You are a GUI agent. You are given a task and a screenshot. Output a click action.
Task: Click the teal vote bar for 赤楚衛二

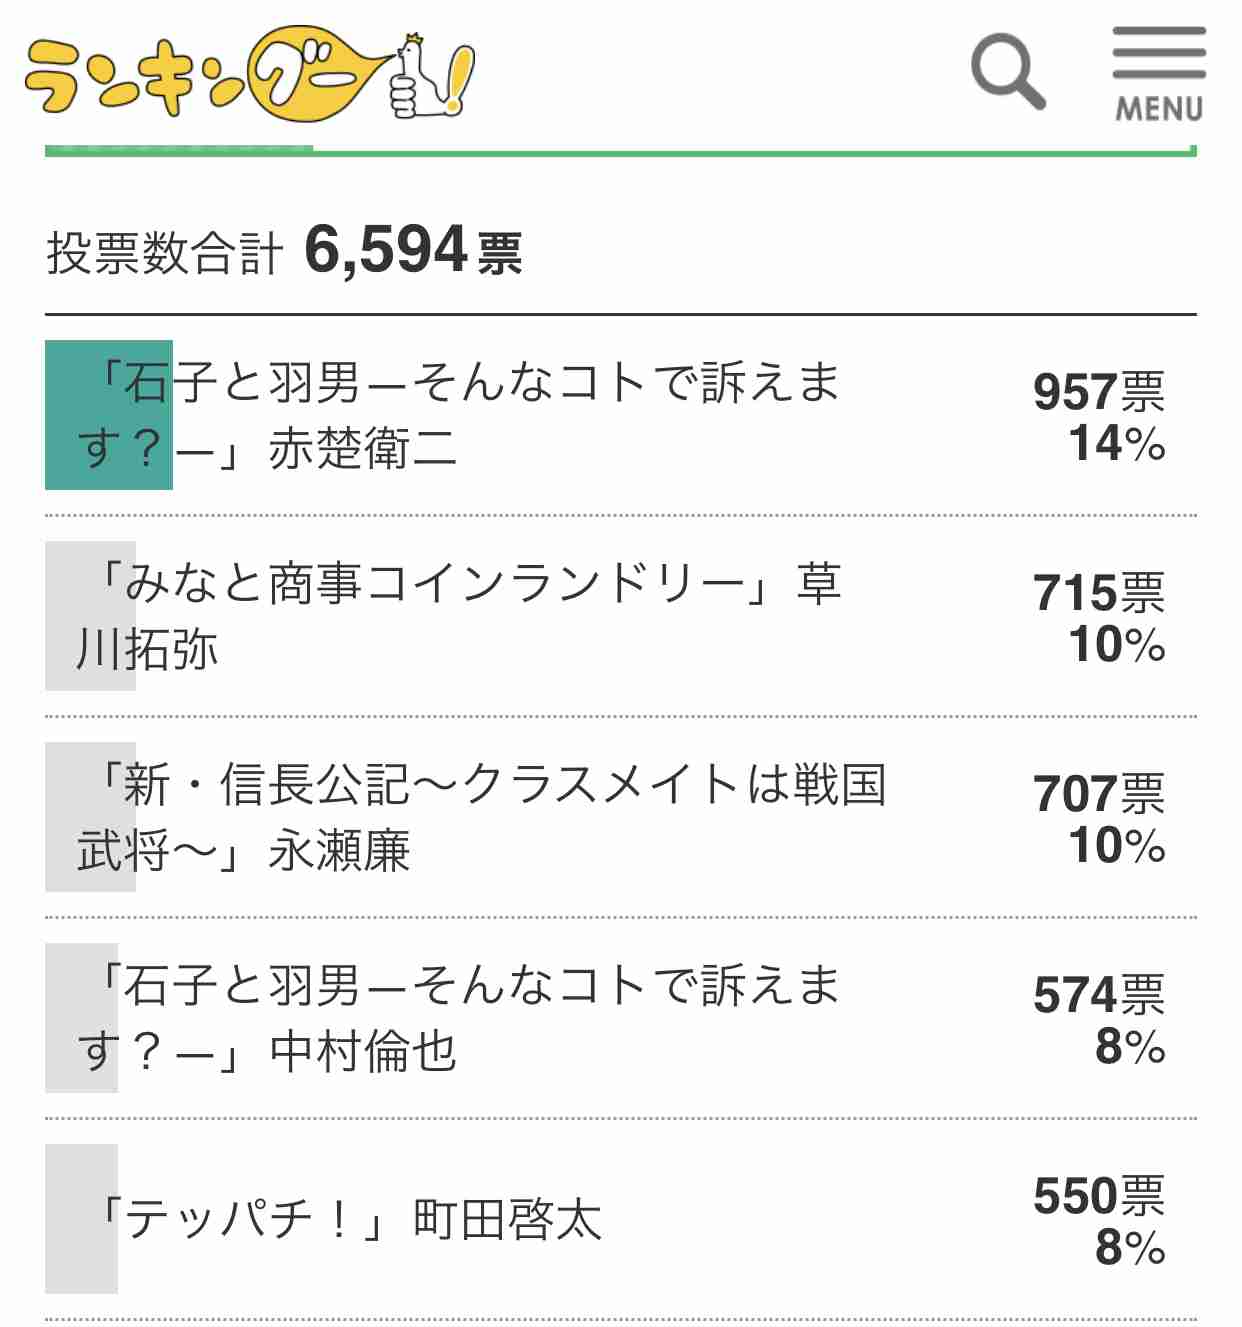109,415
